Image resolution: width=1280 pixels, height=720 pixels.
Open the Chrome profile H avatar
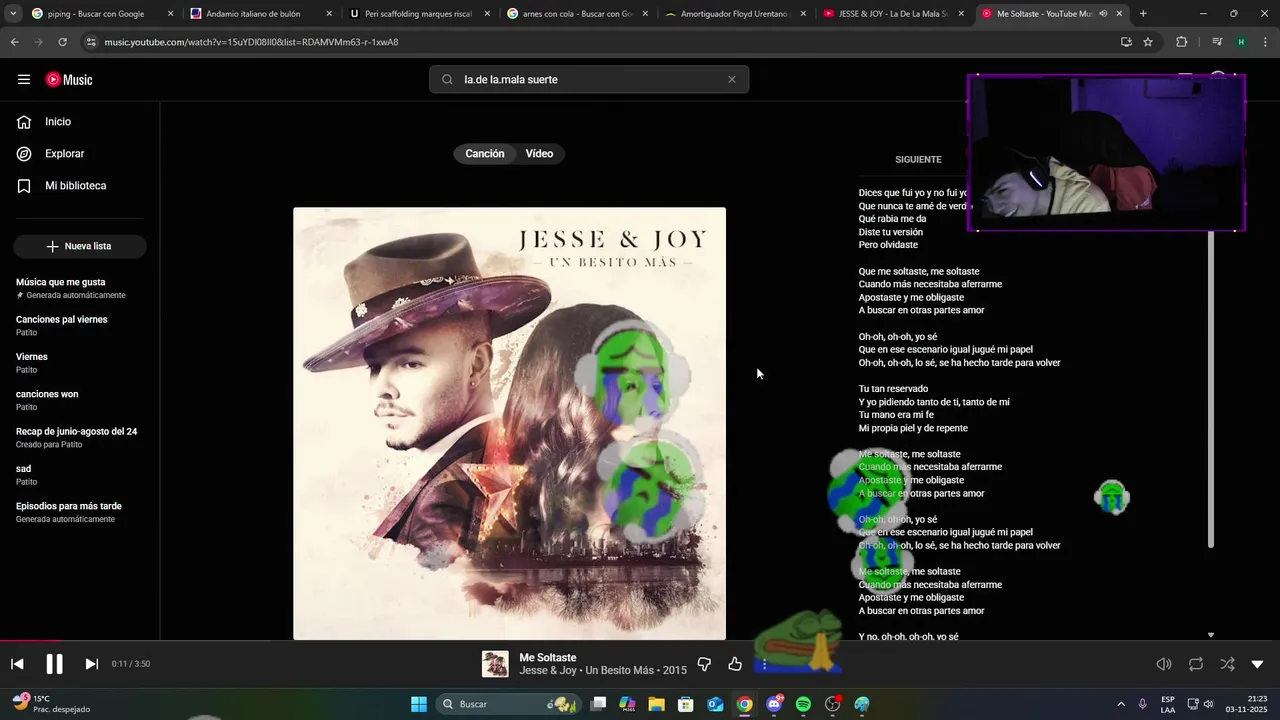click(1241, 42)
